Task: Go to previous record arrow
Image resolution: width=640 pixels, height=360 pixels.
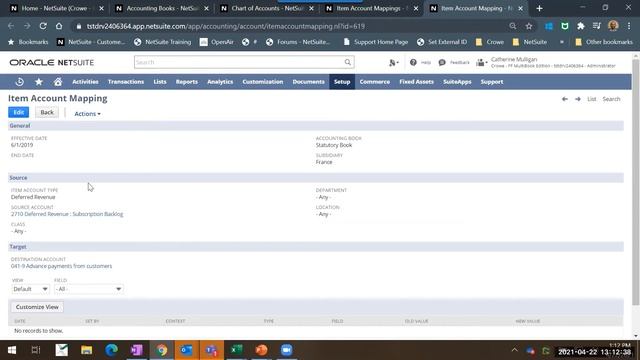Action: coord(565,99)
